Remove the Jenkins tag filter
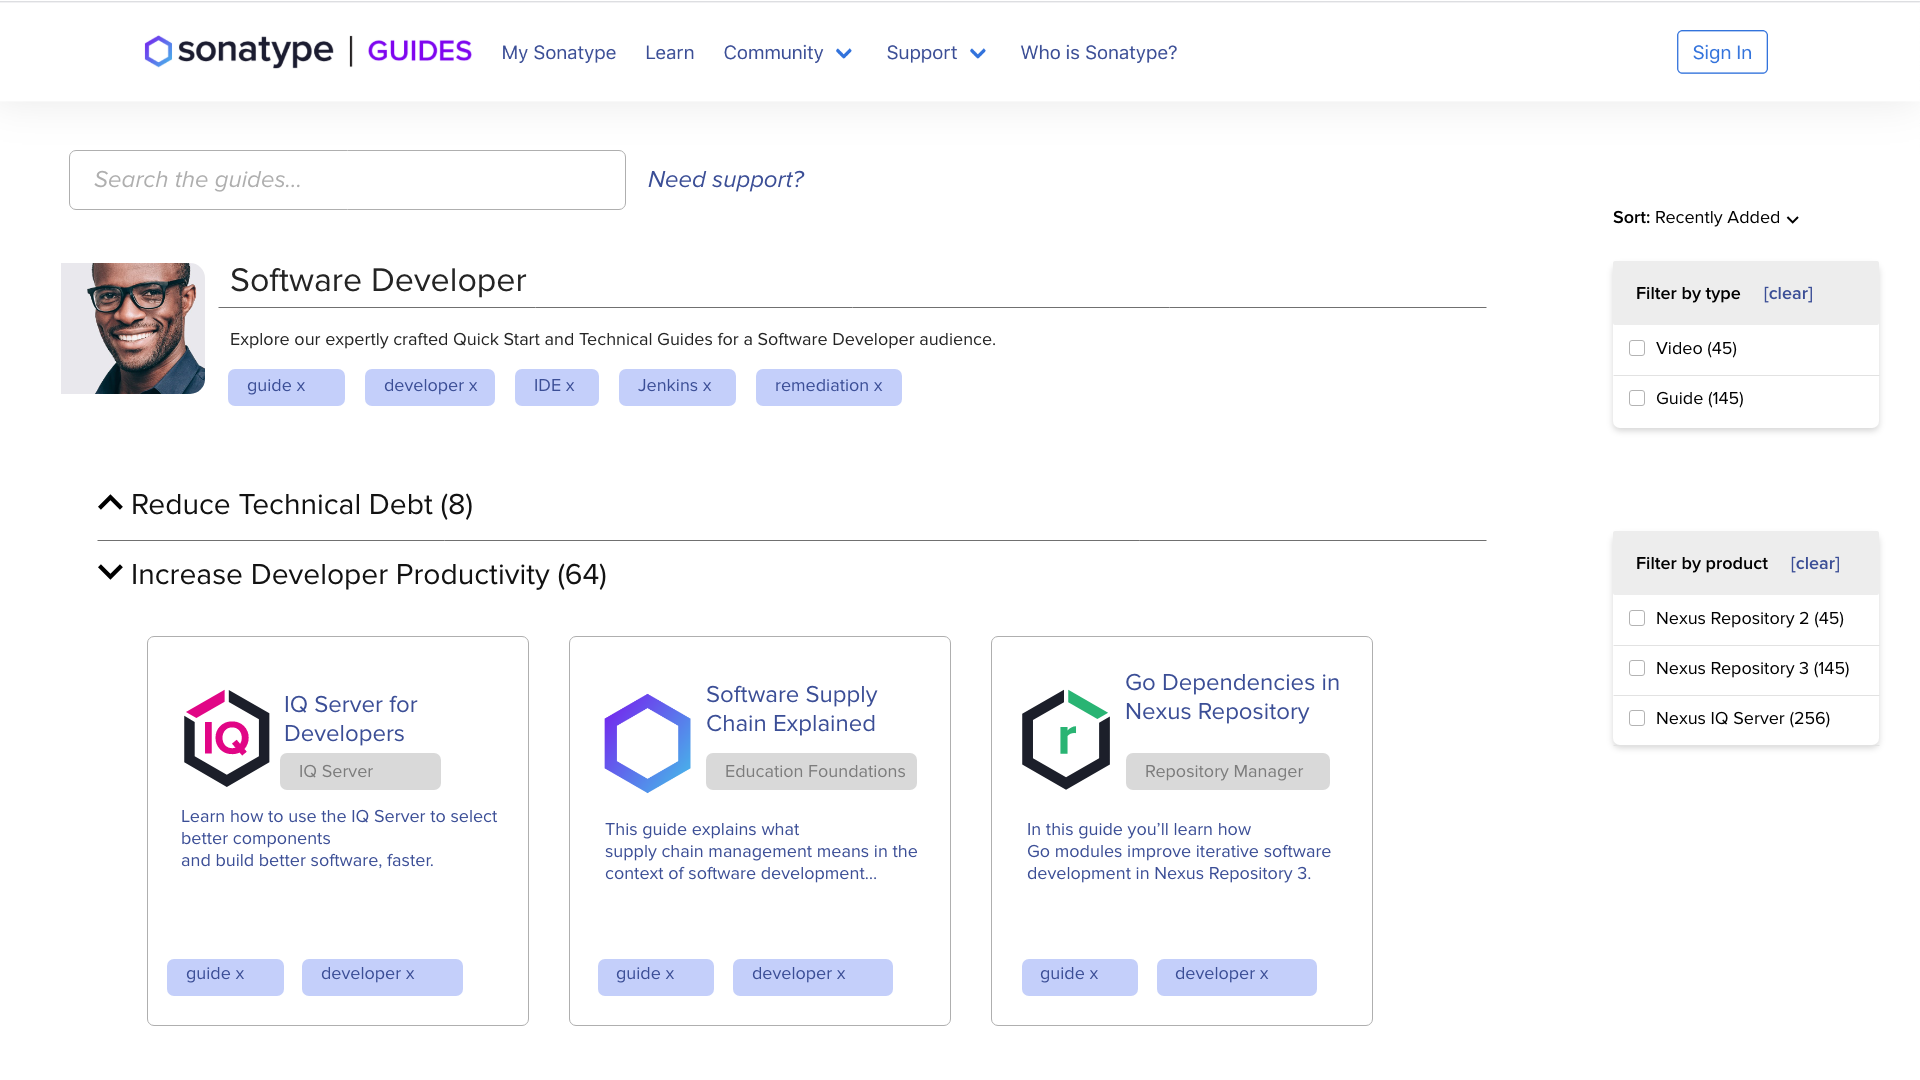Image resolution: width=1920 pixels, height=1080 pixels. pos(677,387)
